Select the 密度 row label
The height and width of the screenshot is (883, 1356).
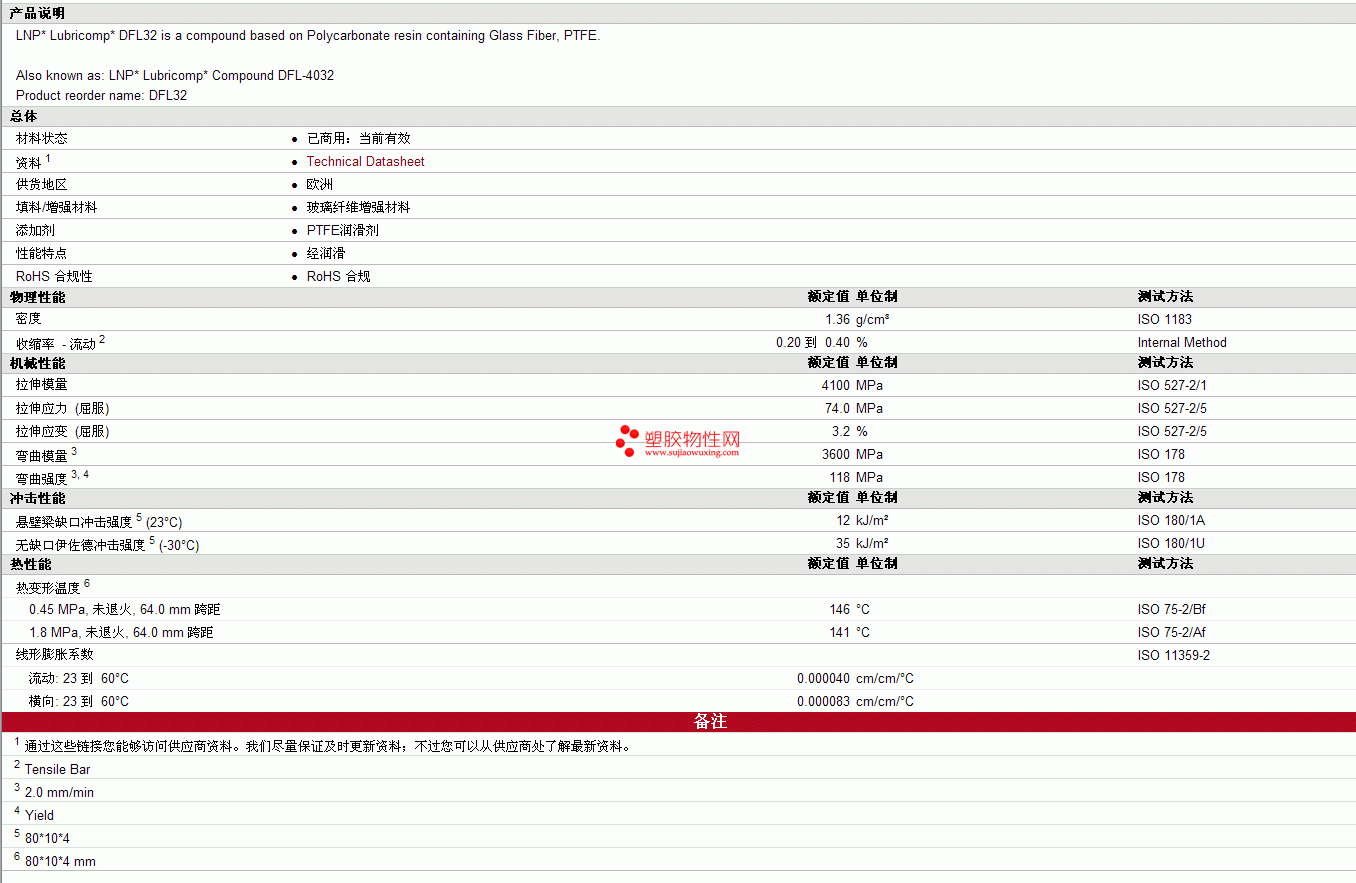[29, 319]
